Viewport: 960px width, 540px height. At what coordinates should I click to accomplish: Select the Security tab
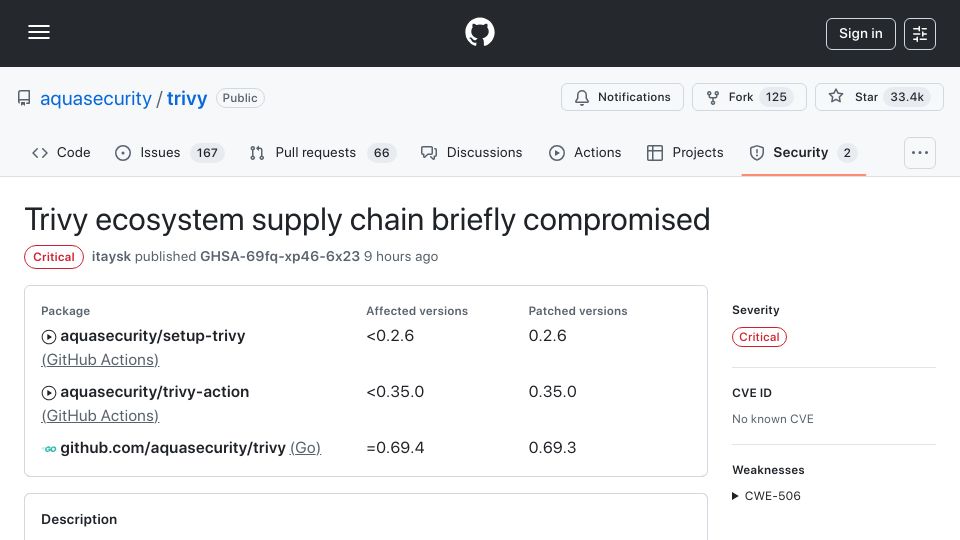click(x=803, y=152)
